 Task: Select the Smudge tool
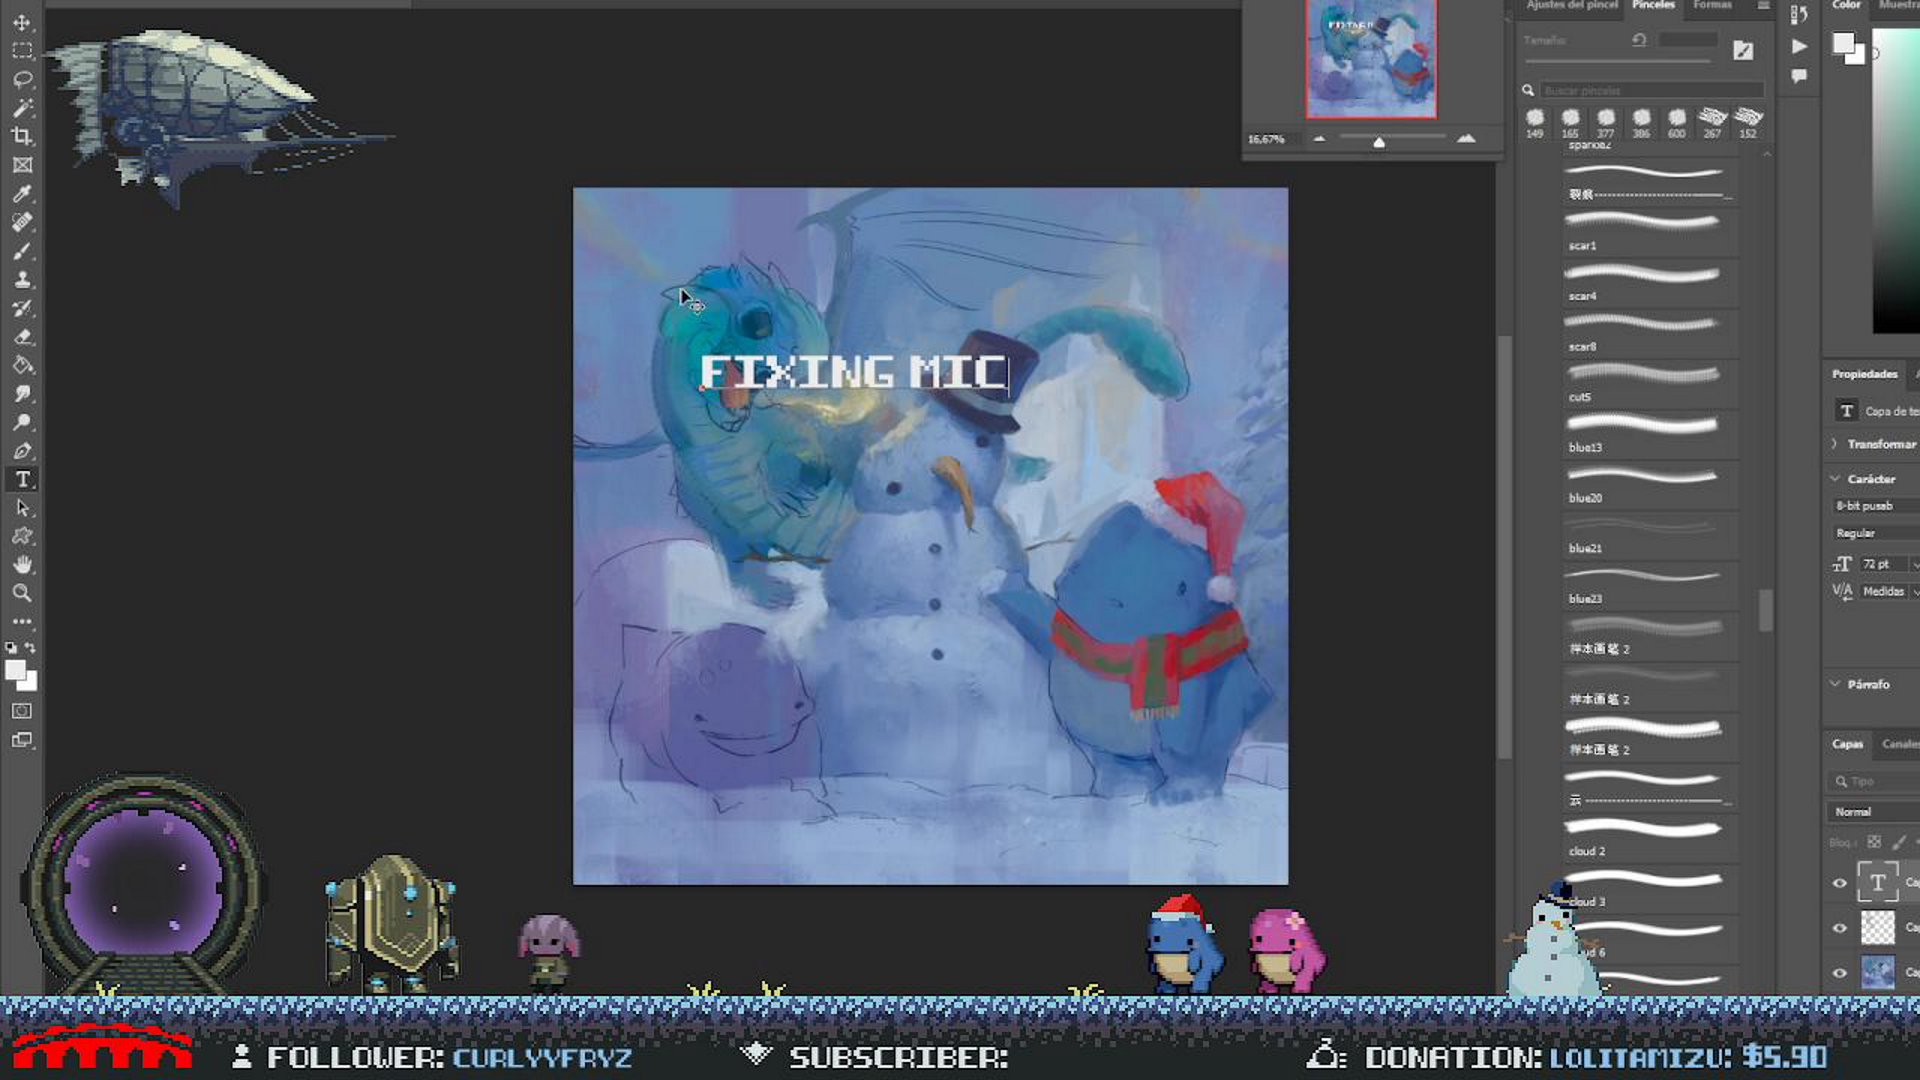[x=22, y=394]
